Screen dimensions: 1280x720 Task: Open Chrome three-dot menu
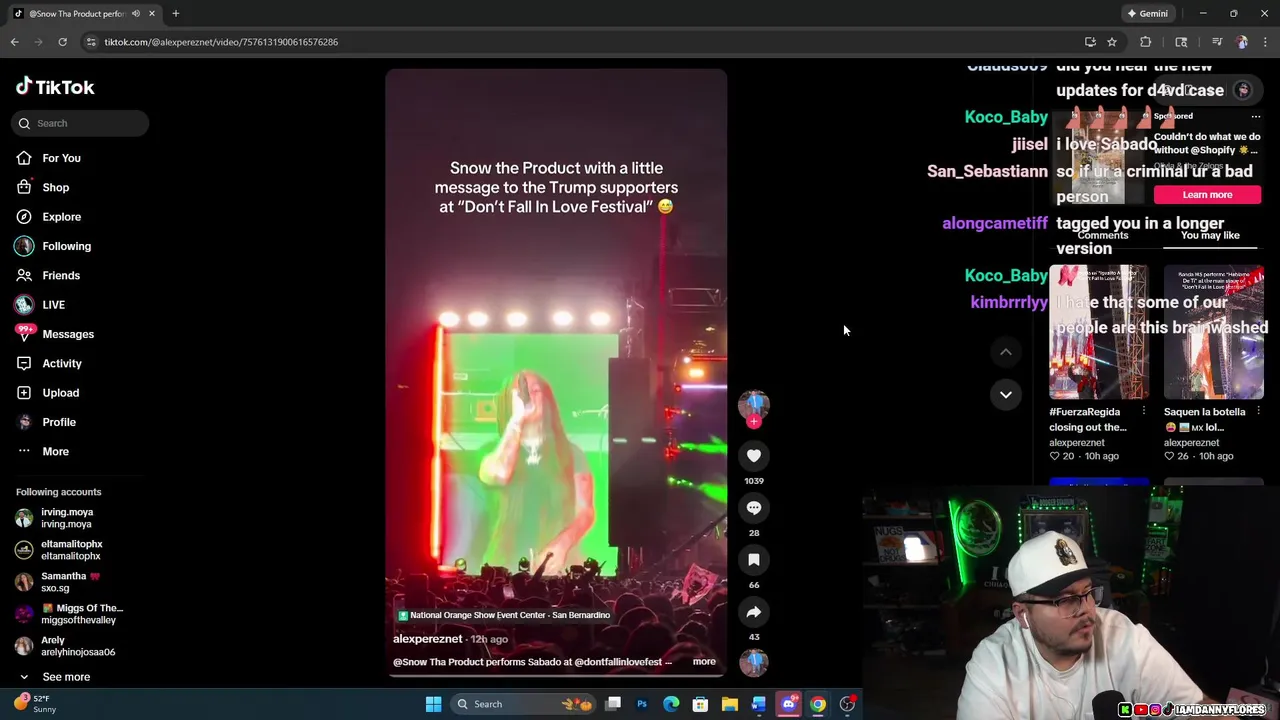coord(1266,42)
